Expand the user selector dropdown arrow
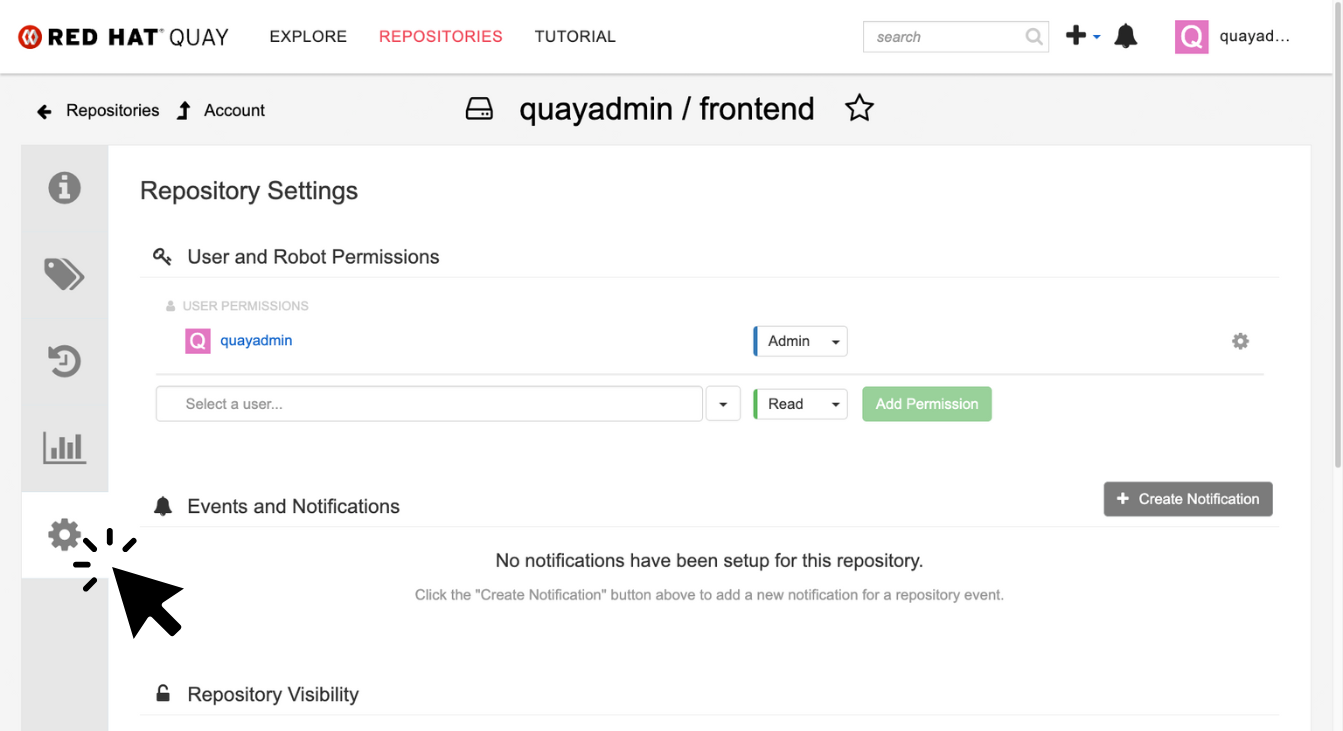 tap(723, 404)
